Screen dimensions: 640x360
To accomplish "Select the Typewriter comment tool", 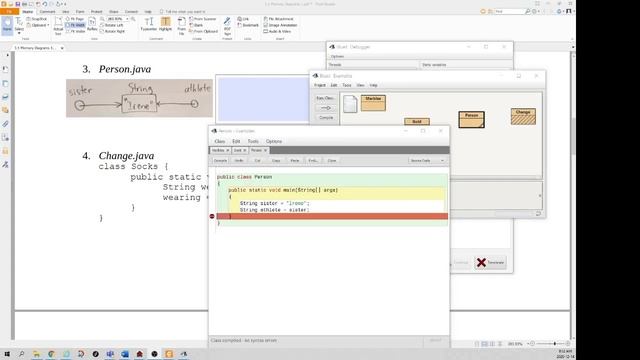I will (149, 24).
